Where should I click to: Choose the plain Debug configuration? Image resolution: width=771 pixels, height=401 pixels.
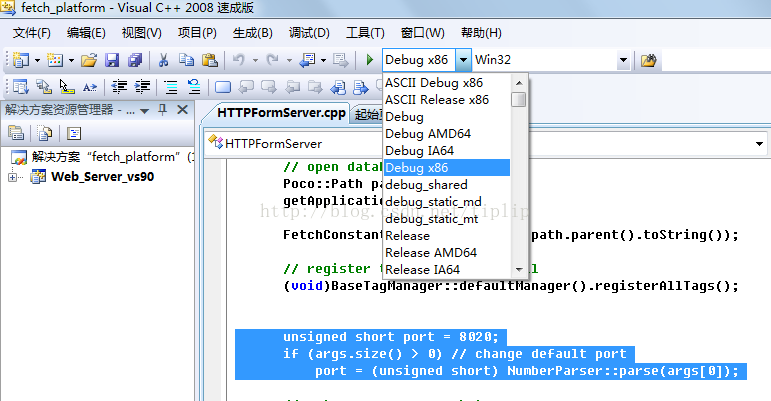(x=447, y=116)
